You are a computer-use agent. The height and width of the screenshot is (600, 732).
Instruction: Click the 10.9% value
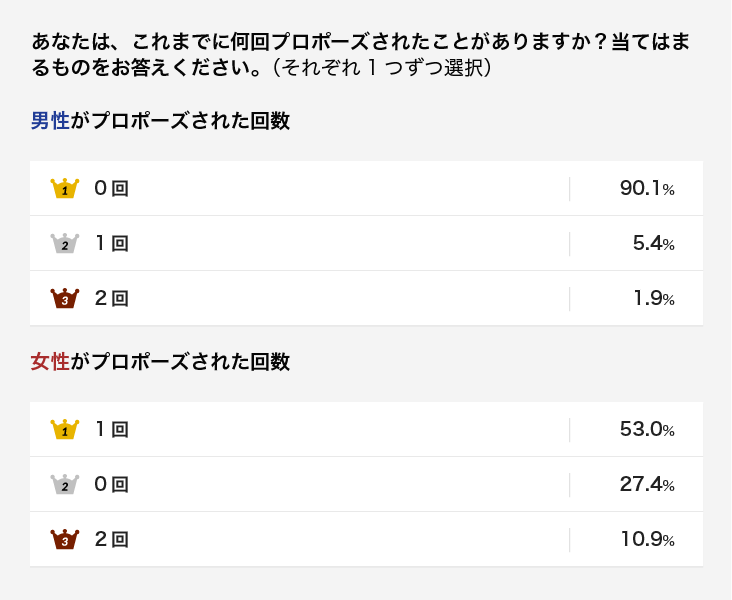point(648,539)
